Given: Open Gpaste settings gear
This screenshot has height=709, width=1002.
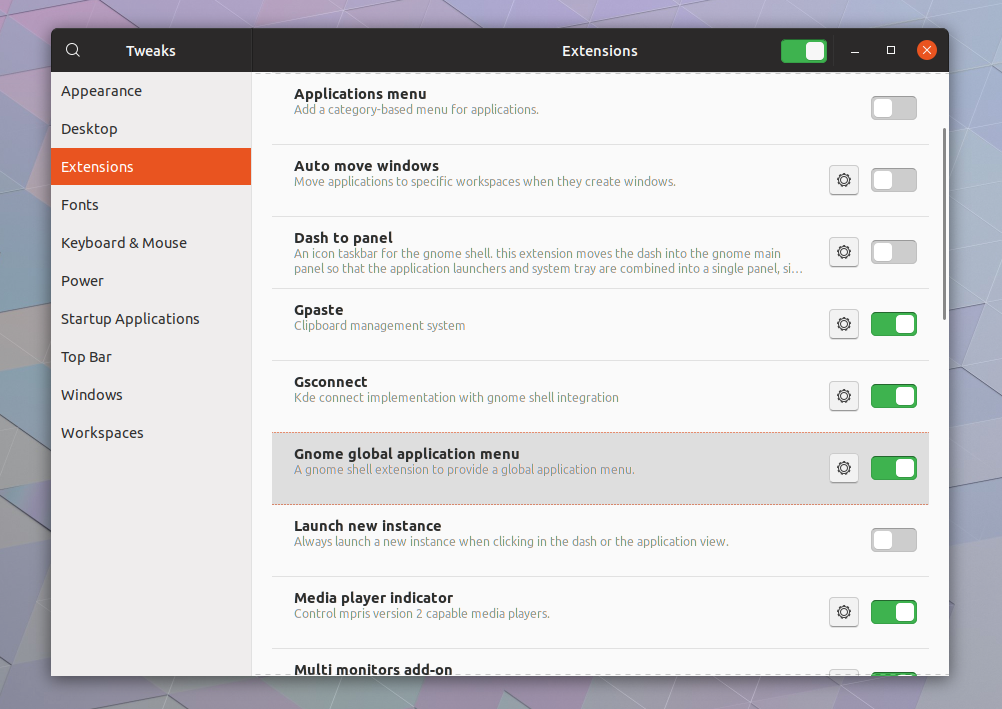Looking at the screenshot, I should point(843,324).
